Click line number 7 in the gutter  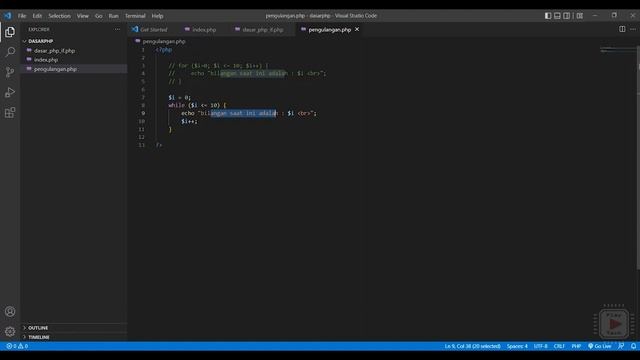(x=143, y=98)
